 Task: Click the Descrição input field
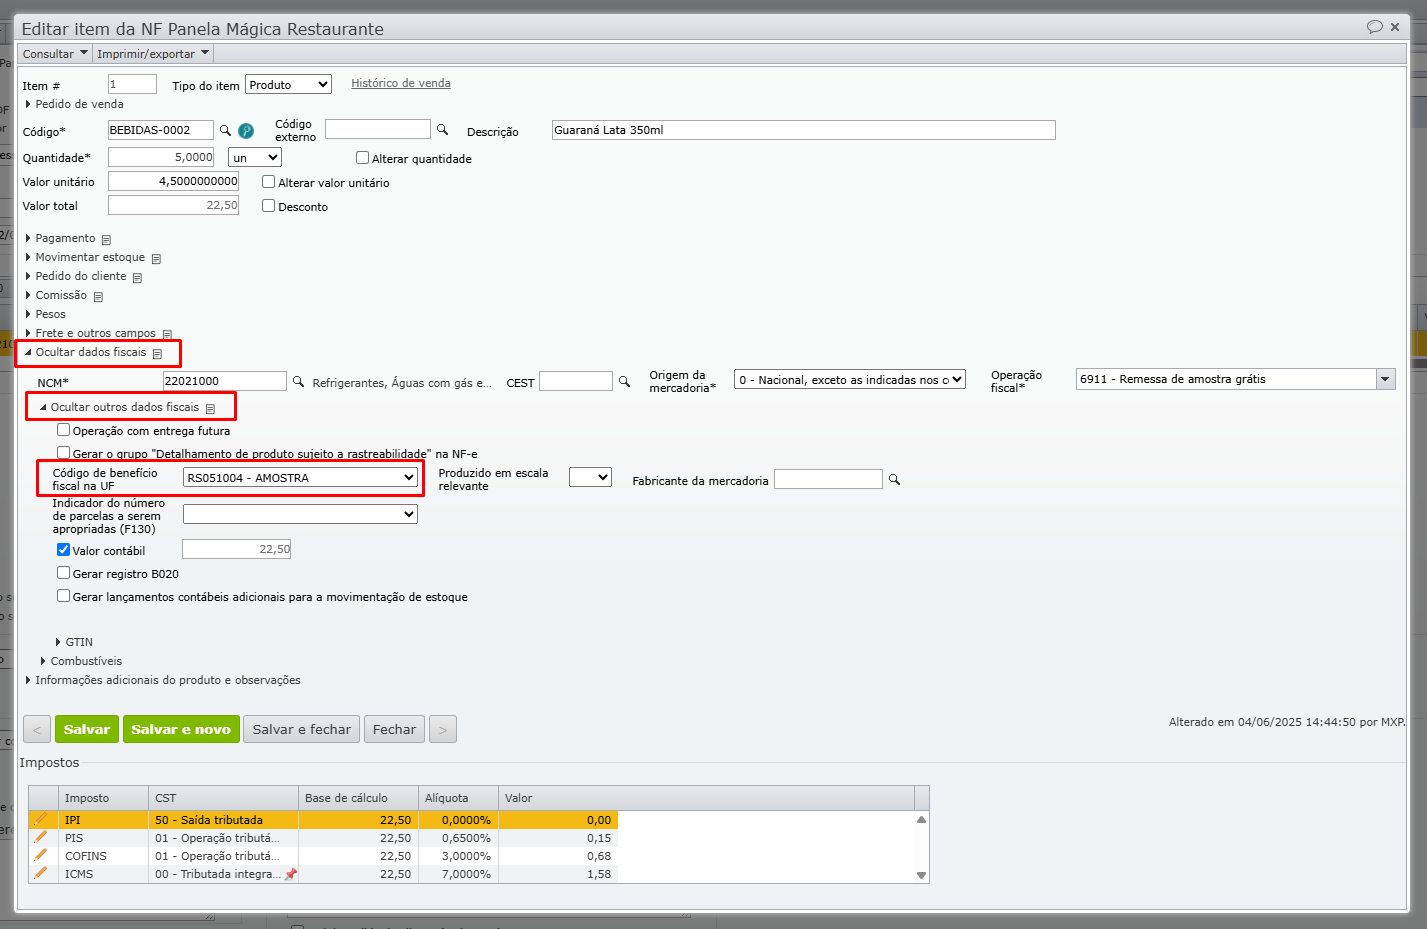tap(804, 130)
